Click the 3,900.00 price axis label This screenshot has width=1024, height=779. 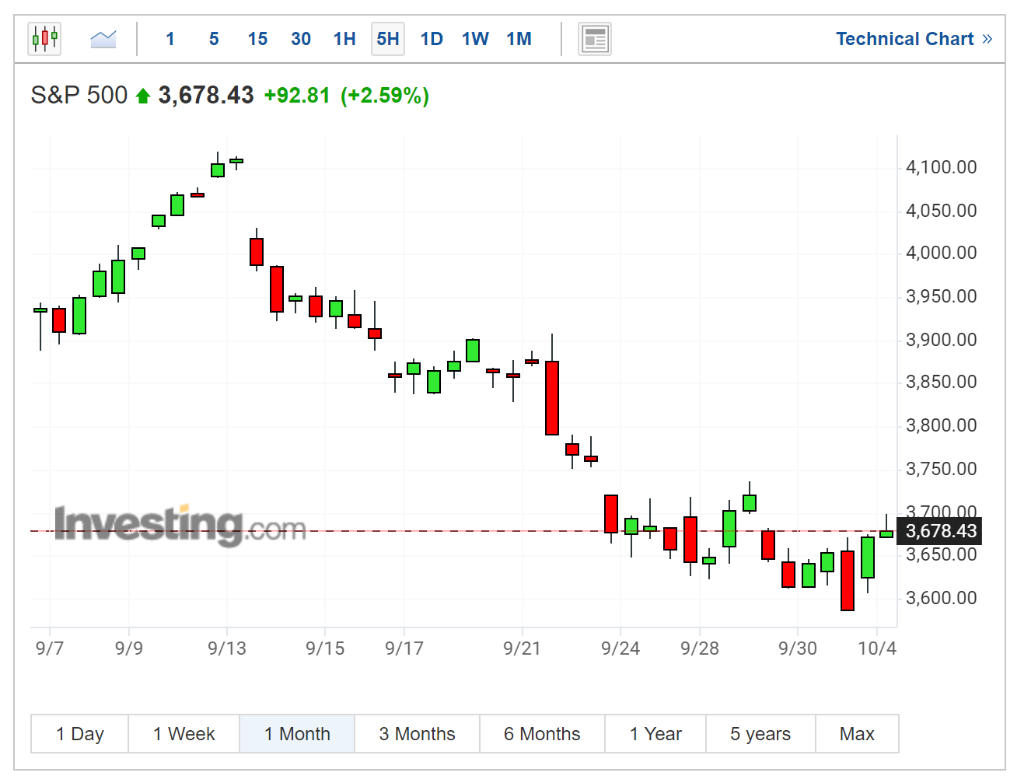click(941, 340)
